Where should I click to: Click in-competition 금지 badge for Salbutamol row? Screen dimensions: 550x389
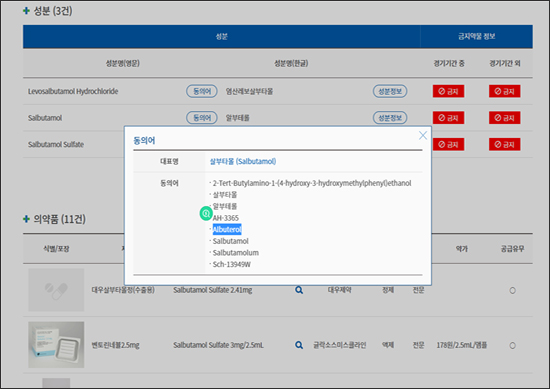(x=448, y=118)
